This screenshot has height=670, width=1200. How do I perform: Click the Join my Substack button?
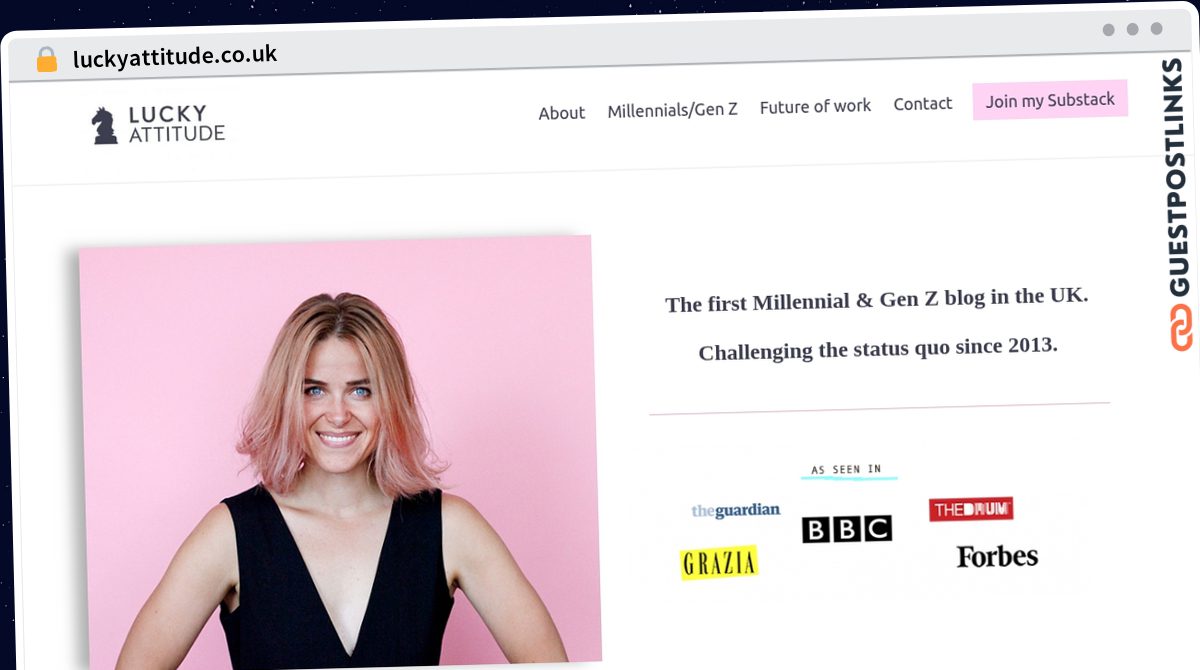1050,99
